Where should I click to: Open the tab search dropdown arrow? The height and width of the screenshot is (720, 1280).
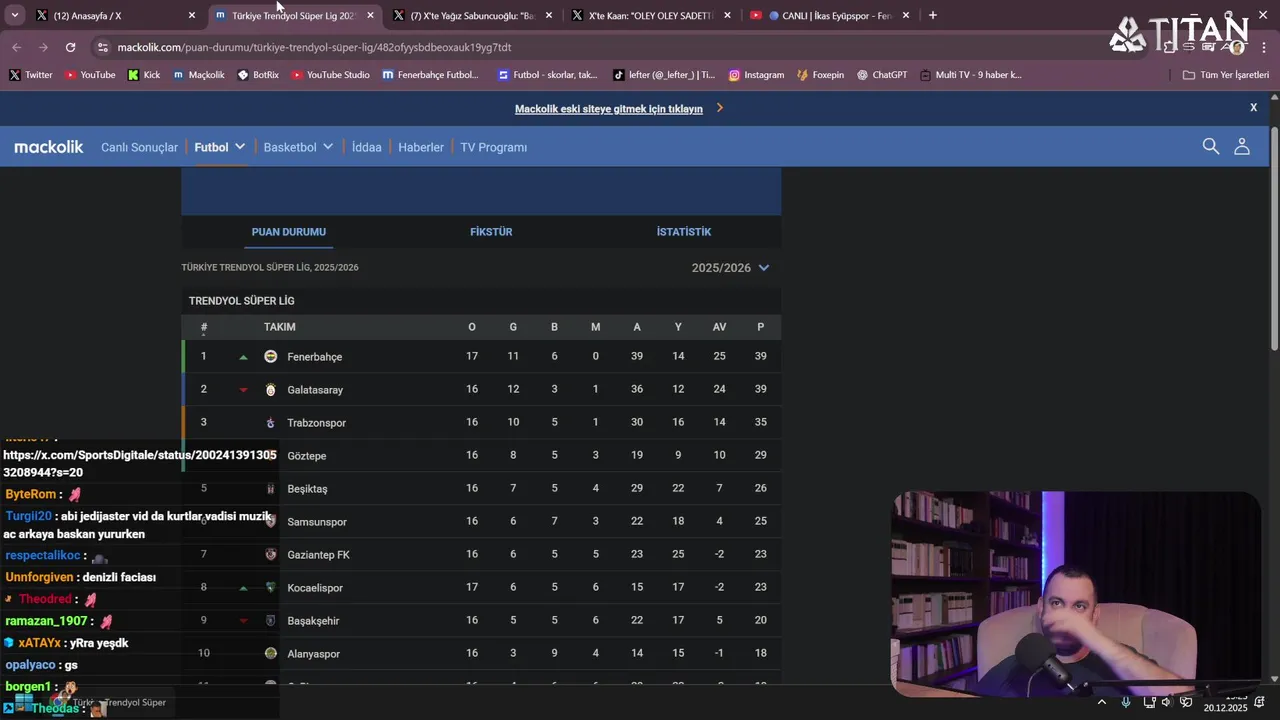click(14, 15)
